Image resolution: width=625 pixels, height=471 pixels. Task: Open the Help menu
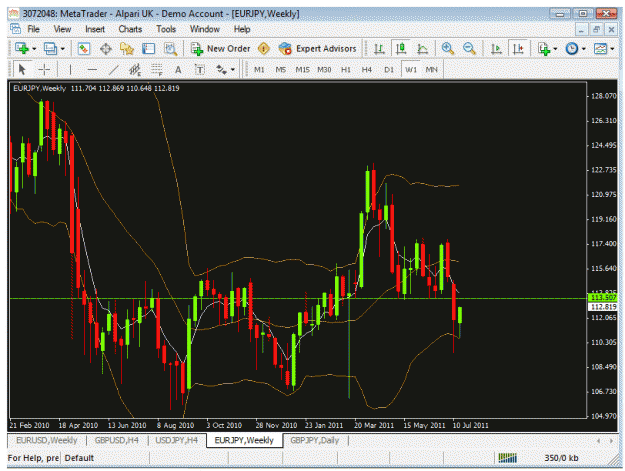tap(242, 29)
